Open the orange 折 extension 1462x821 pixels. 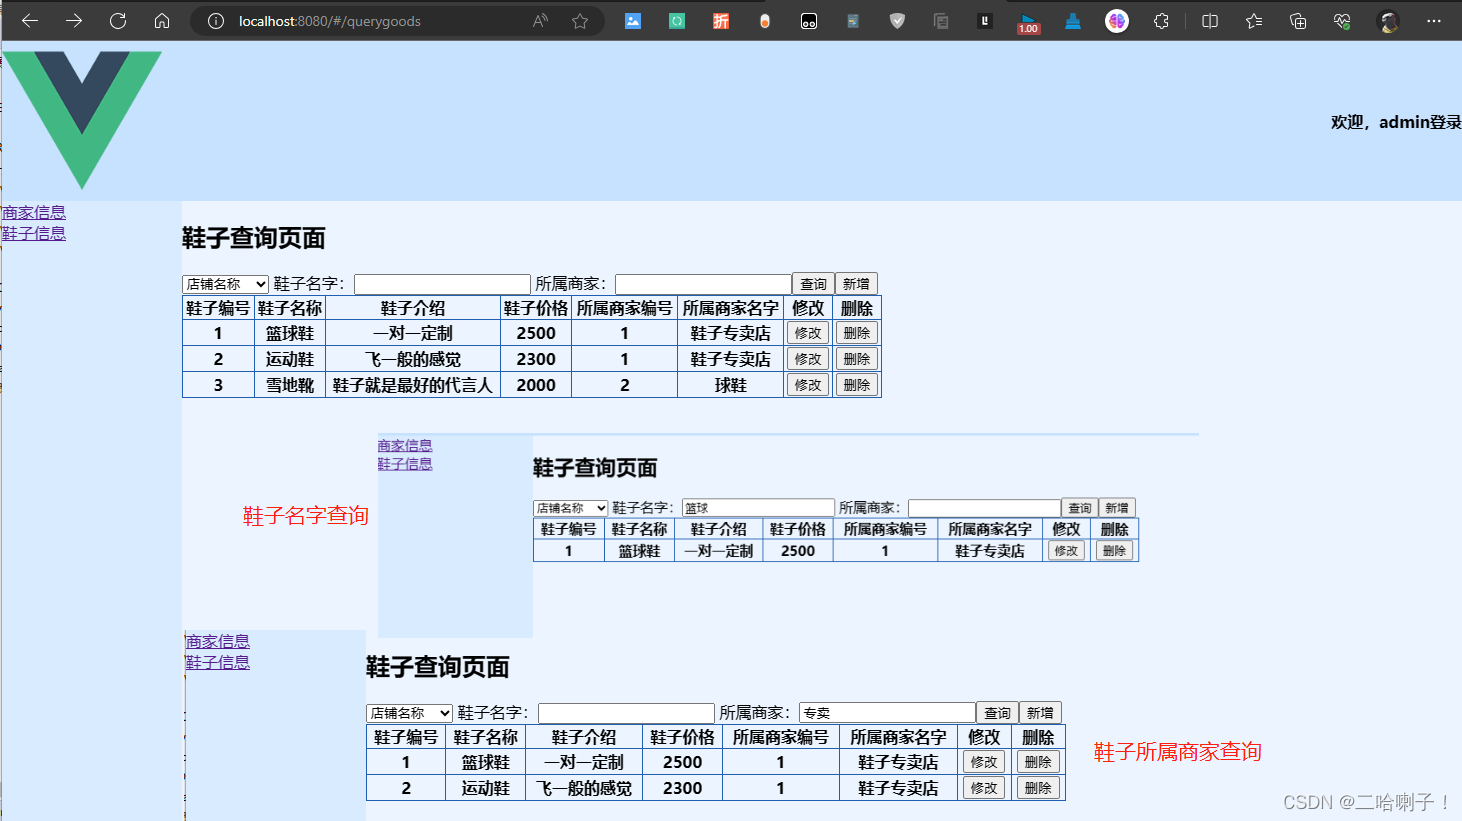[x=721, y=21]
